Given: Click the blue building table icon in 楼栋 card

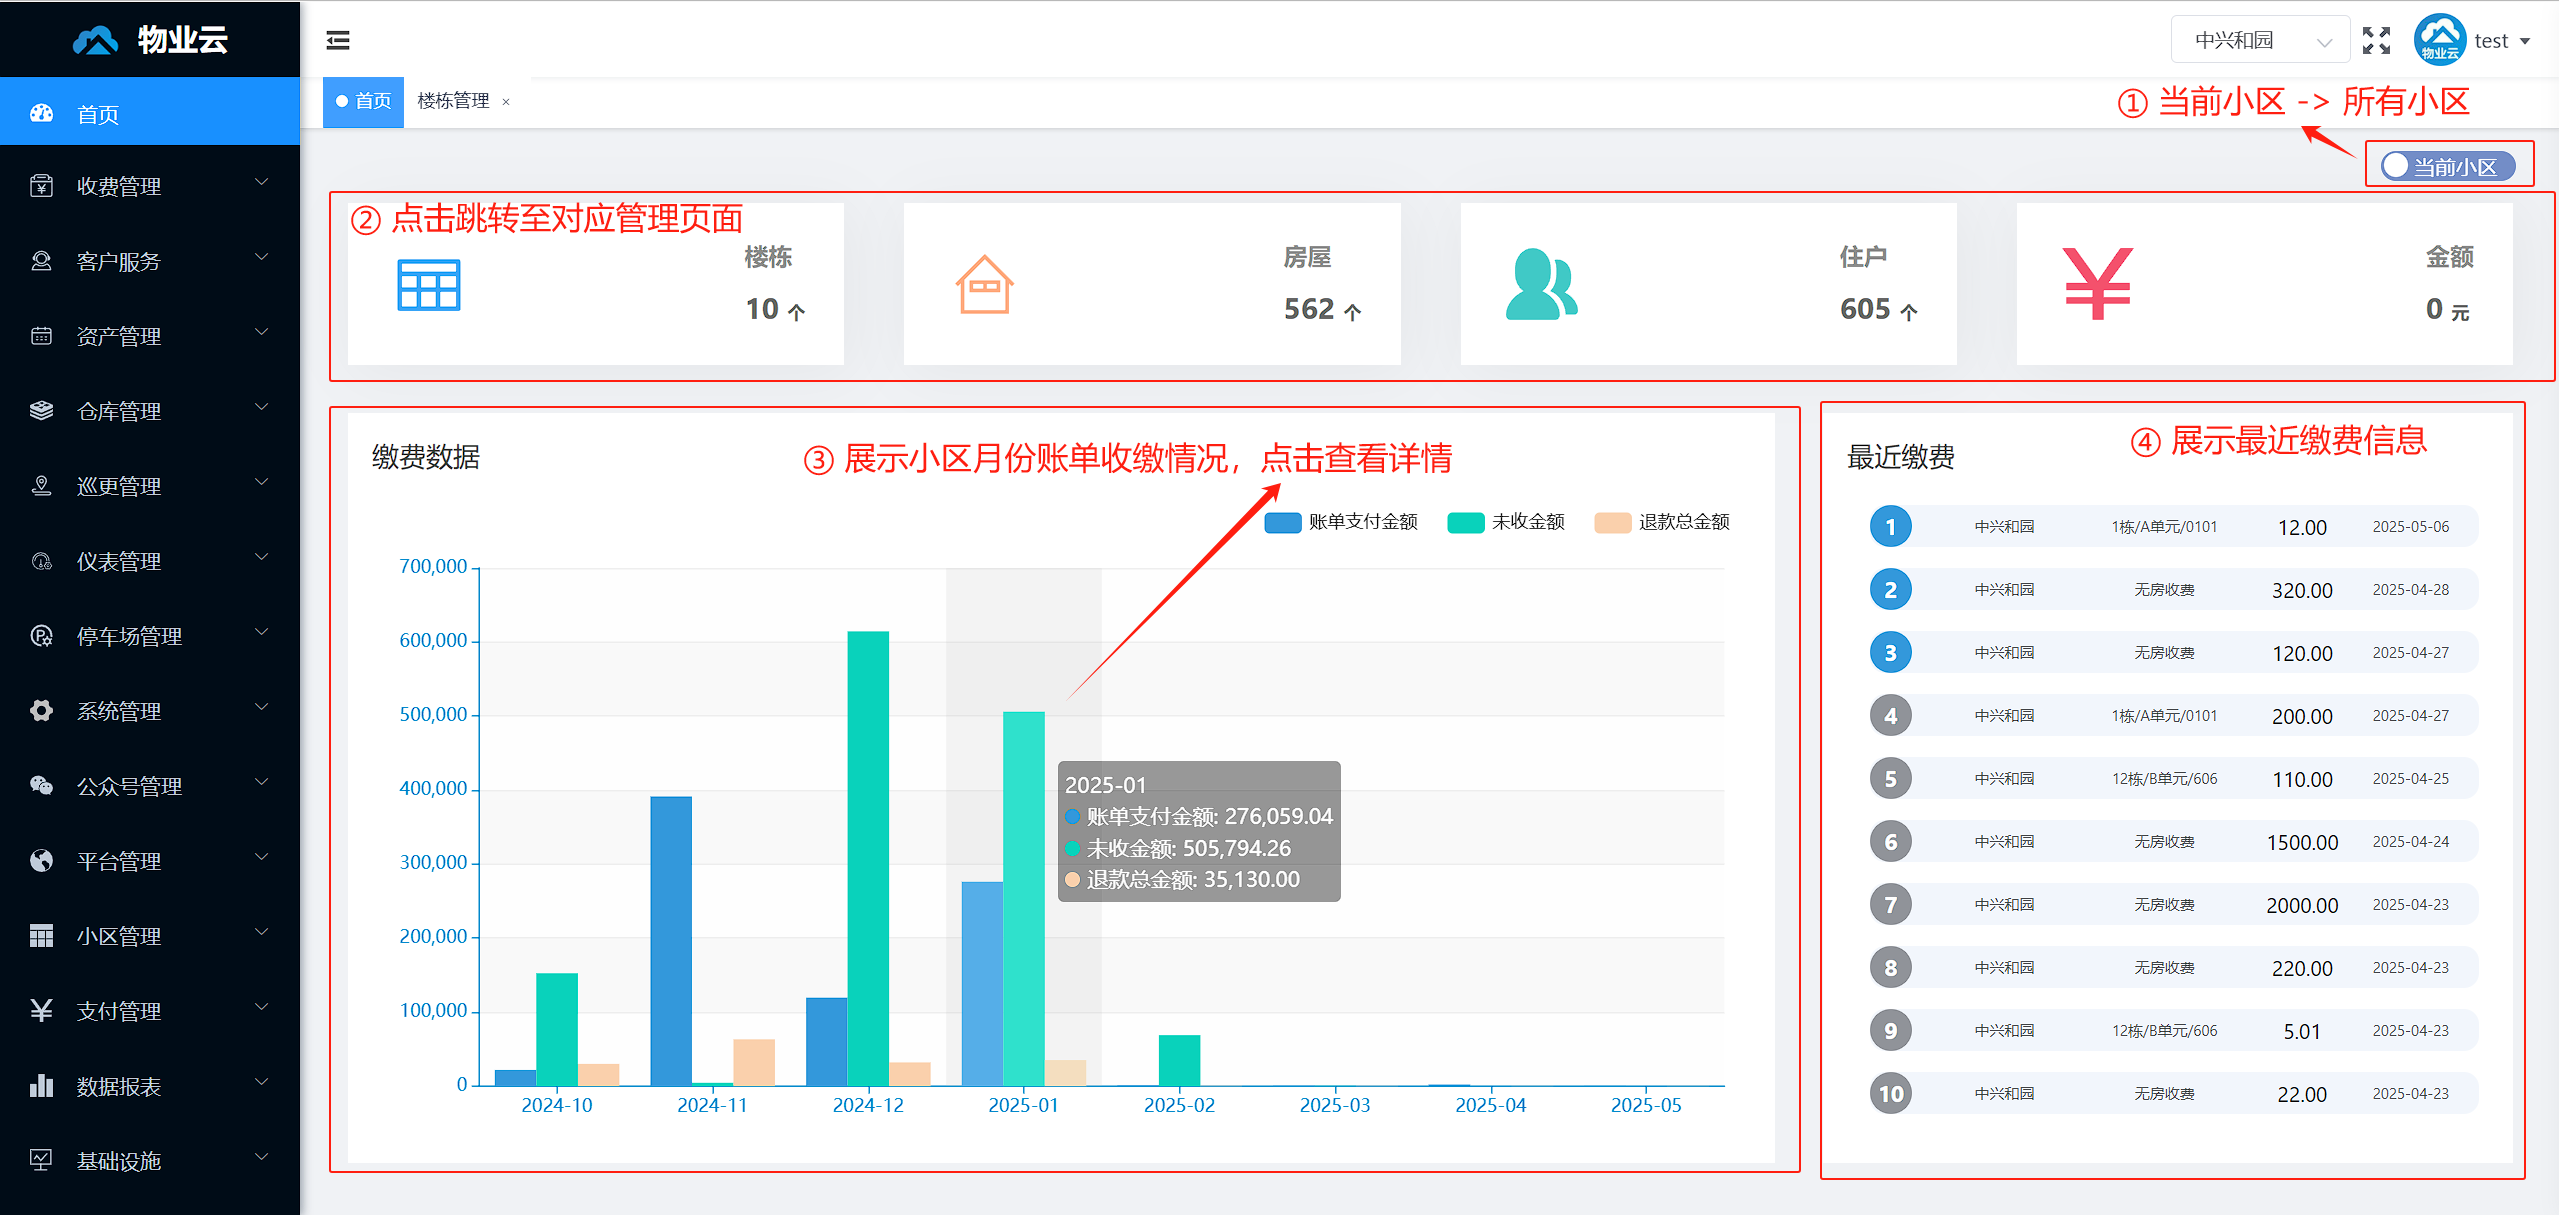Looking at the screenshot, I should coord(429,285).
